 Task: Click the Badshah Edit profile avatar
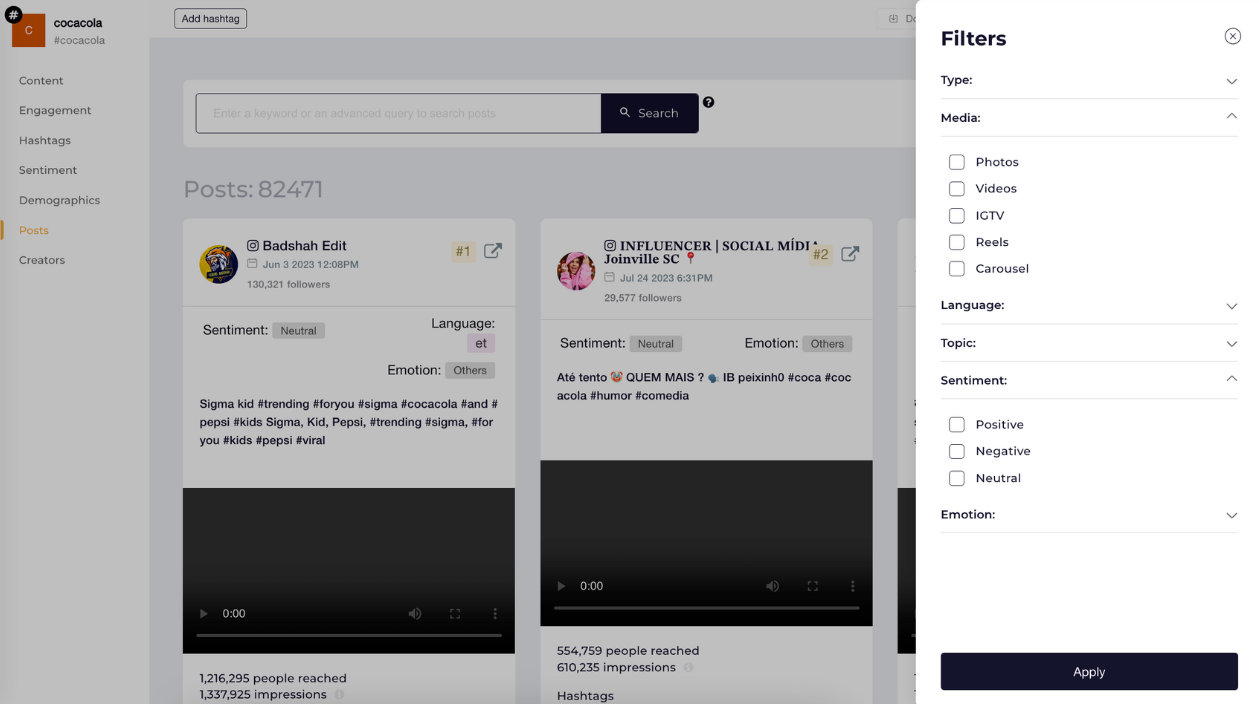coord(219,264)
